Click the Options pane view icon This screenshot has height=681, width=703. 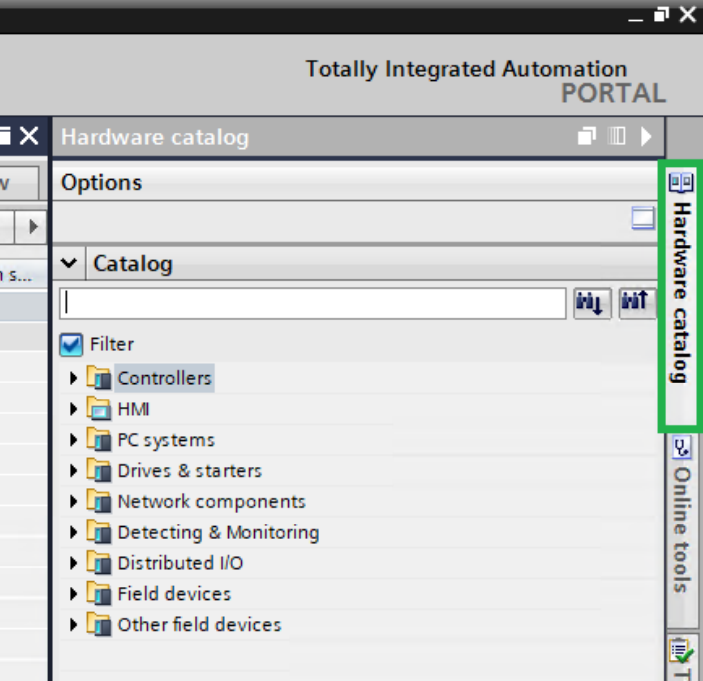point(643,218)
